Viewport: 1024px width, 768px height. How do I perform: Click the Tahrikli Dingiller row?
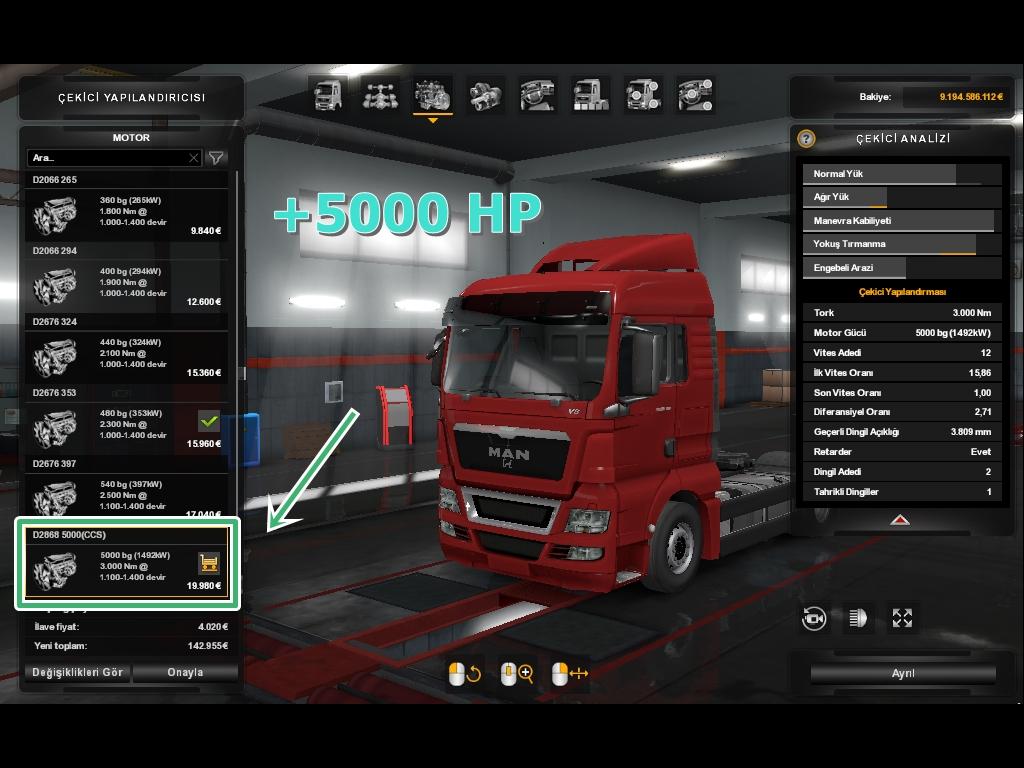coord(902,492)
